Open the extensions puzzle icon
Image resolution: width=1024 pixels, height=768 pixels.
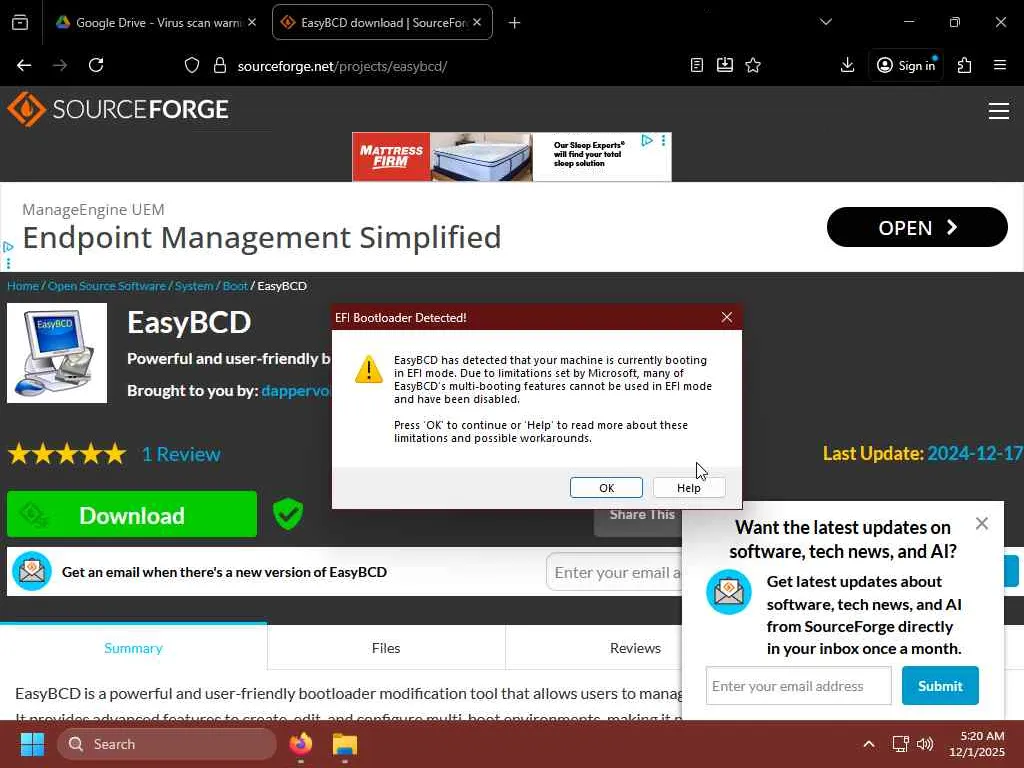(x=965, y=65)
